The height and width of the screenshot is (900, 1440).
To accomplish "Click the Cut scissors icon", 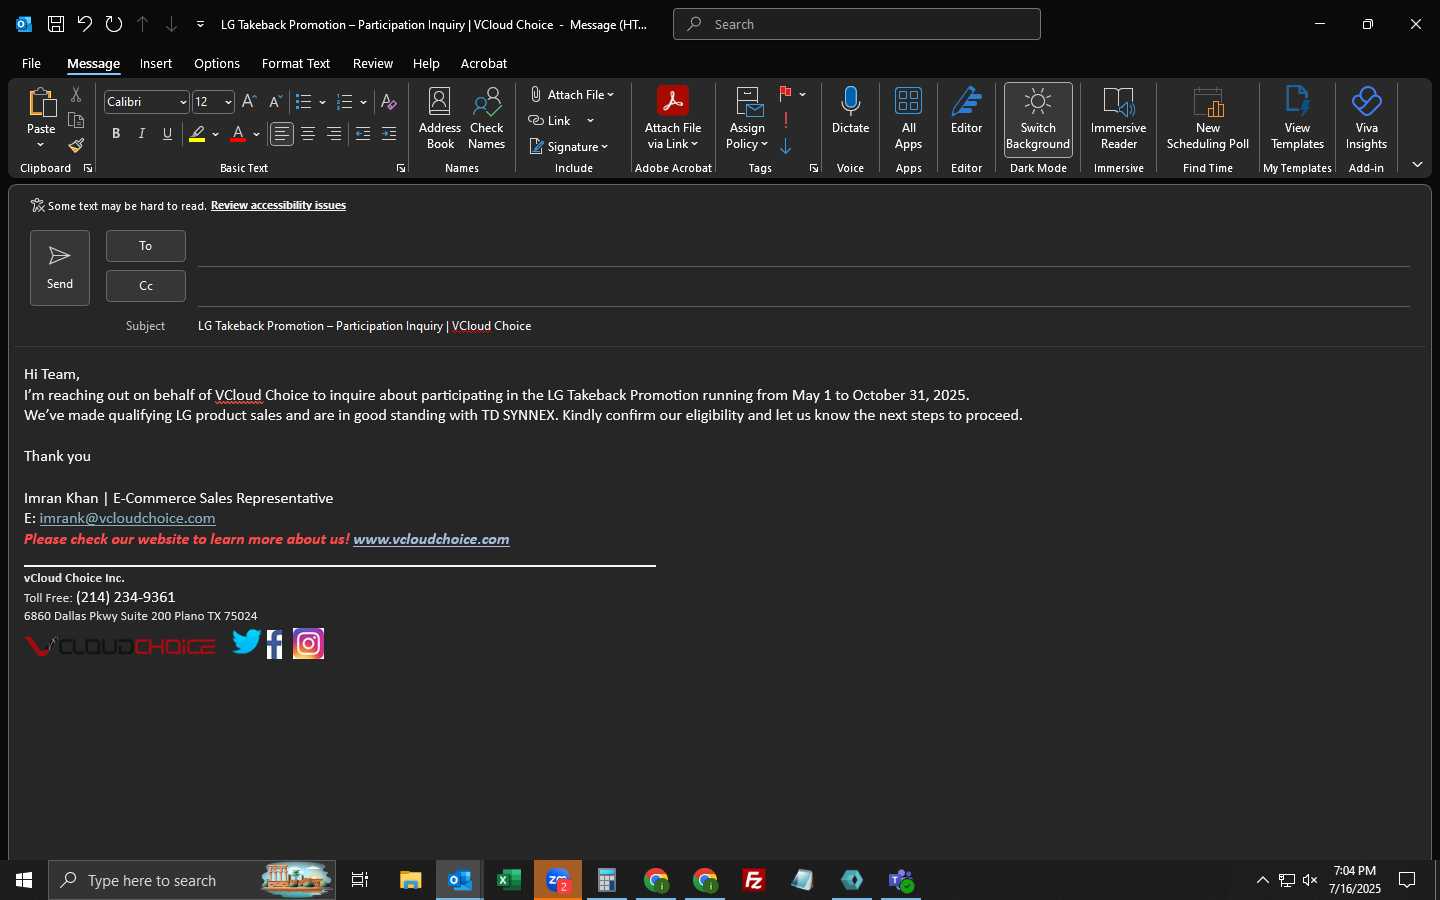I will [x=76, y=95].
